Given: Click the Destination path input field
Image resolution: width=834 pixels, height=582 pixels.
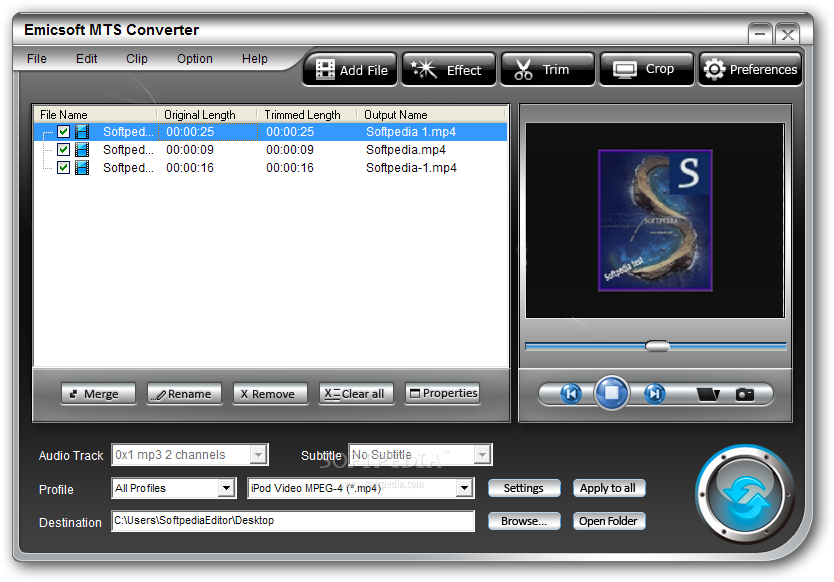Looking at the screenshot, I should tap(293, 521).
